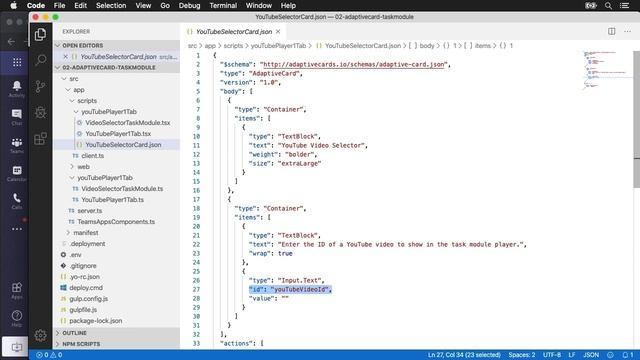The height and width of the screenshot is (360, 640).
Task: Open the Debug view in activity bar
Action: (40, 112)
